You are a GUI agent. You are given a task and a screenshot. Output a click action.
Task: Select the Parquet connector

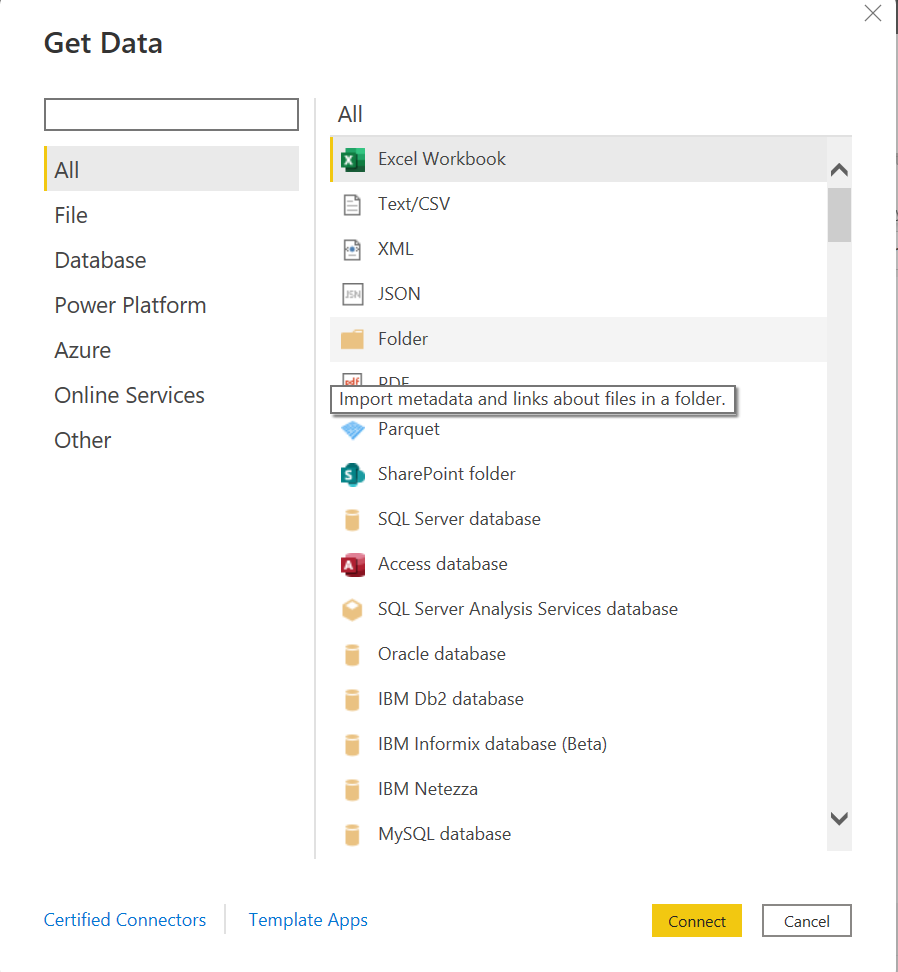(408, 429)
